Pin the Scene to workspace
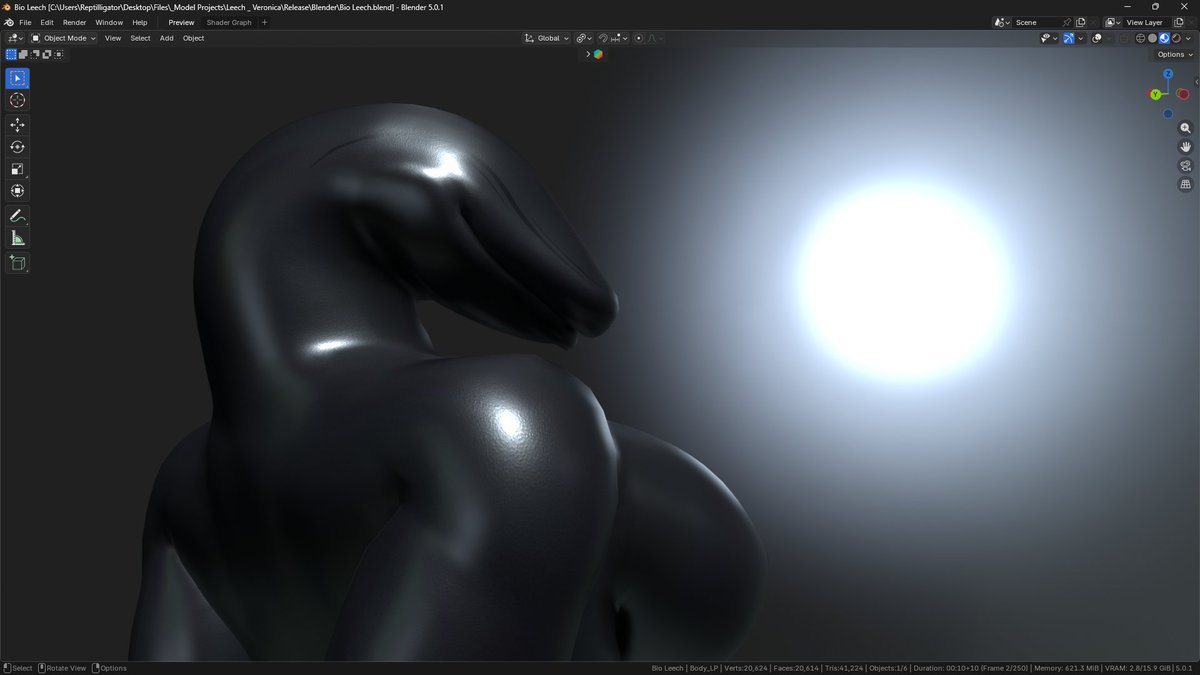 [x=1066, y=22]
